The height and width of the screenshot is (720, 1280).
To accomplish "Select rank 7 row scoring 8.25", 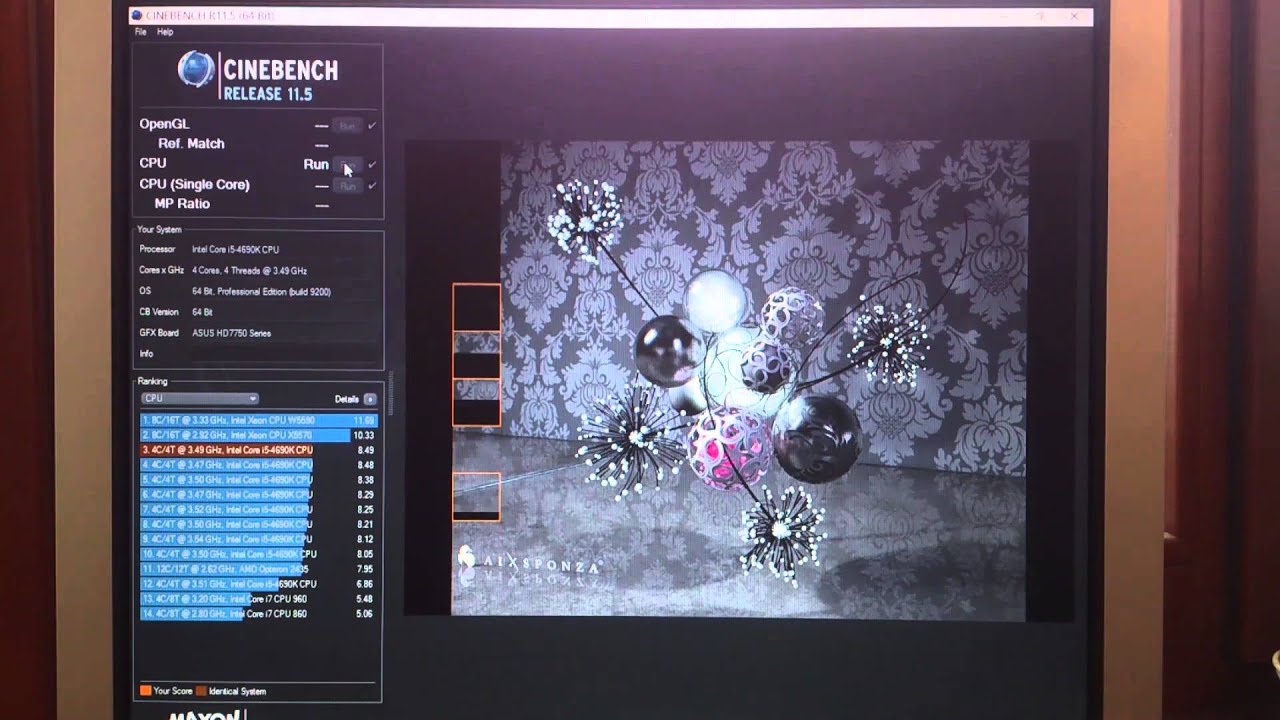I will coord(259,510).
